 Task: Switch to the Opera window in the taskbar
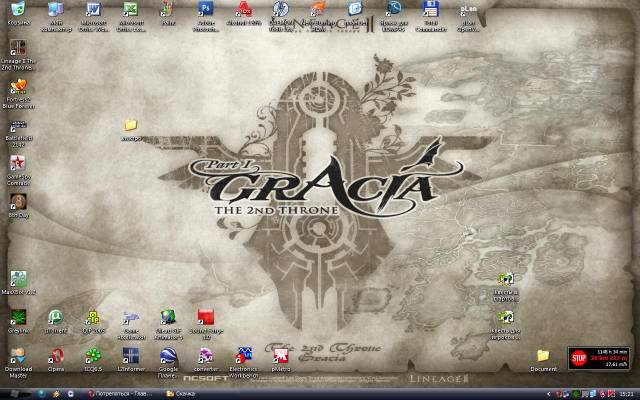(x=120, y=394)
